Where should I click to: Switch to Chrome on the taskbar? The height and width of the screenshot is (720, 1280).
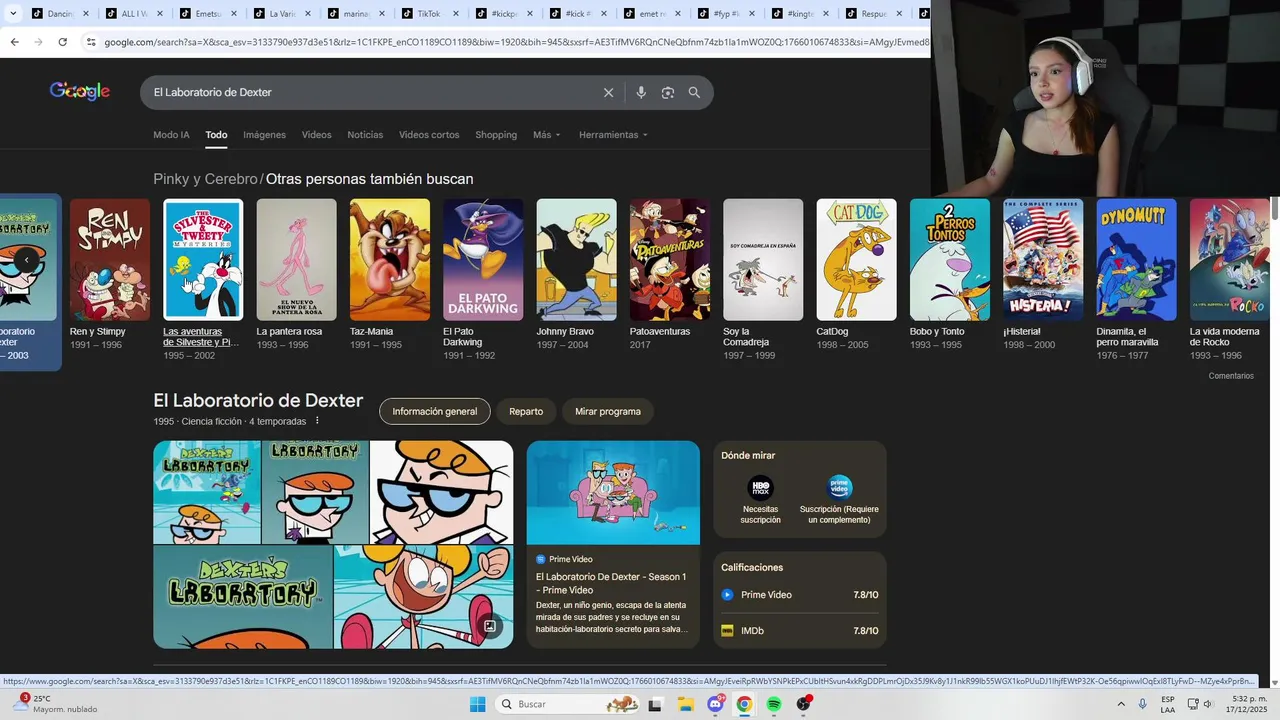click(x=744, y=704)
